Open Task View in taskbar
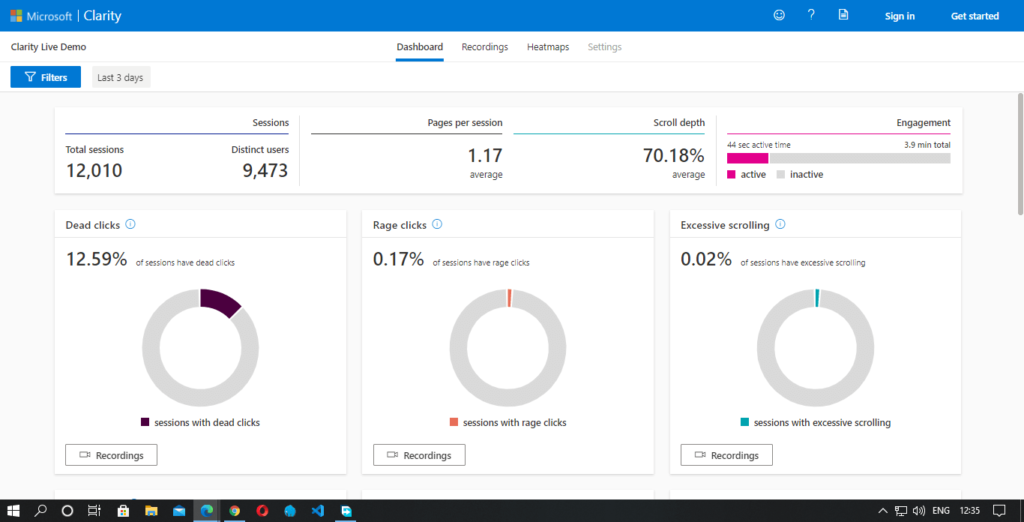 click(x=95, y=511)
